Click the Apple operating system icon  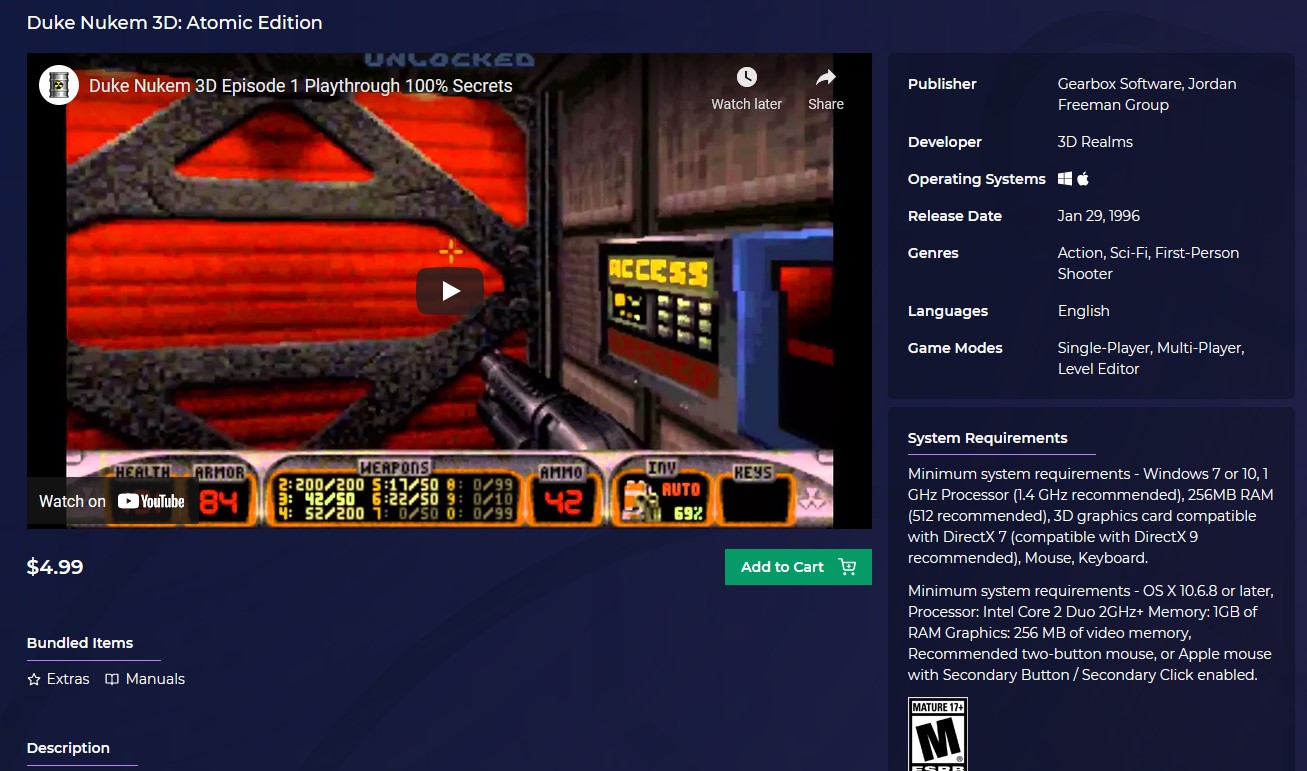tap(1083, 179)
